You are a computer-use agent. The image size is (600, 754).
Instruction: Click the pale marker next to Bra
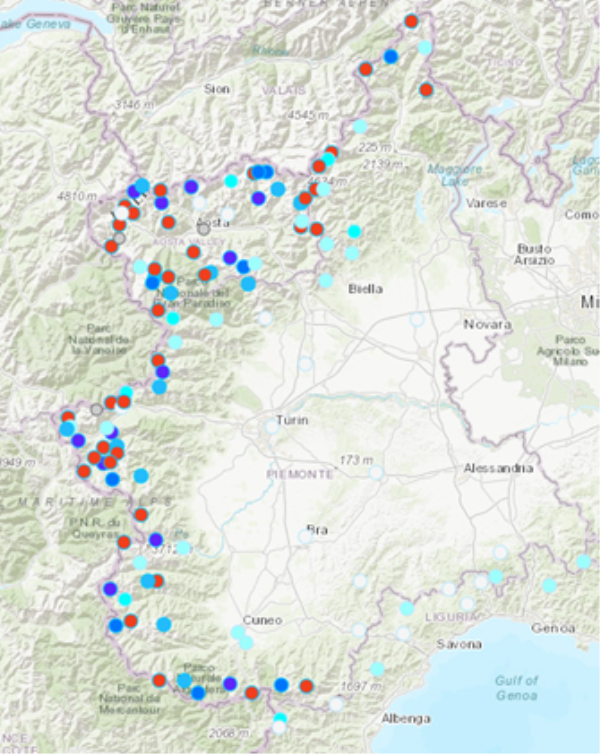[x=305, y=536]
